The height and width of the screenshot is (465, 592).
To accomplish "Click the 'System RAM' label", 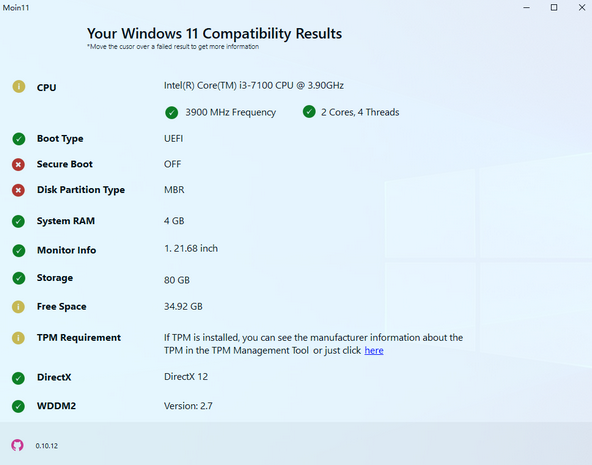I will pyautogui.click(x=66, y=221).
